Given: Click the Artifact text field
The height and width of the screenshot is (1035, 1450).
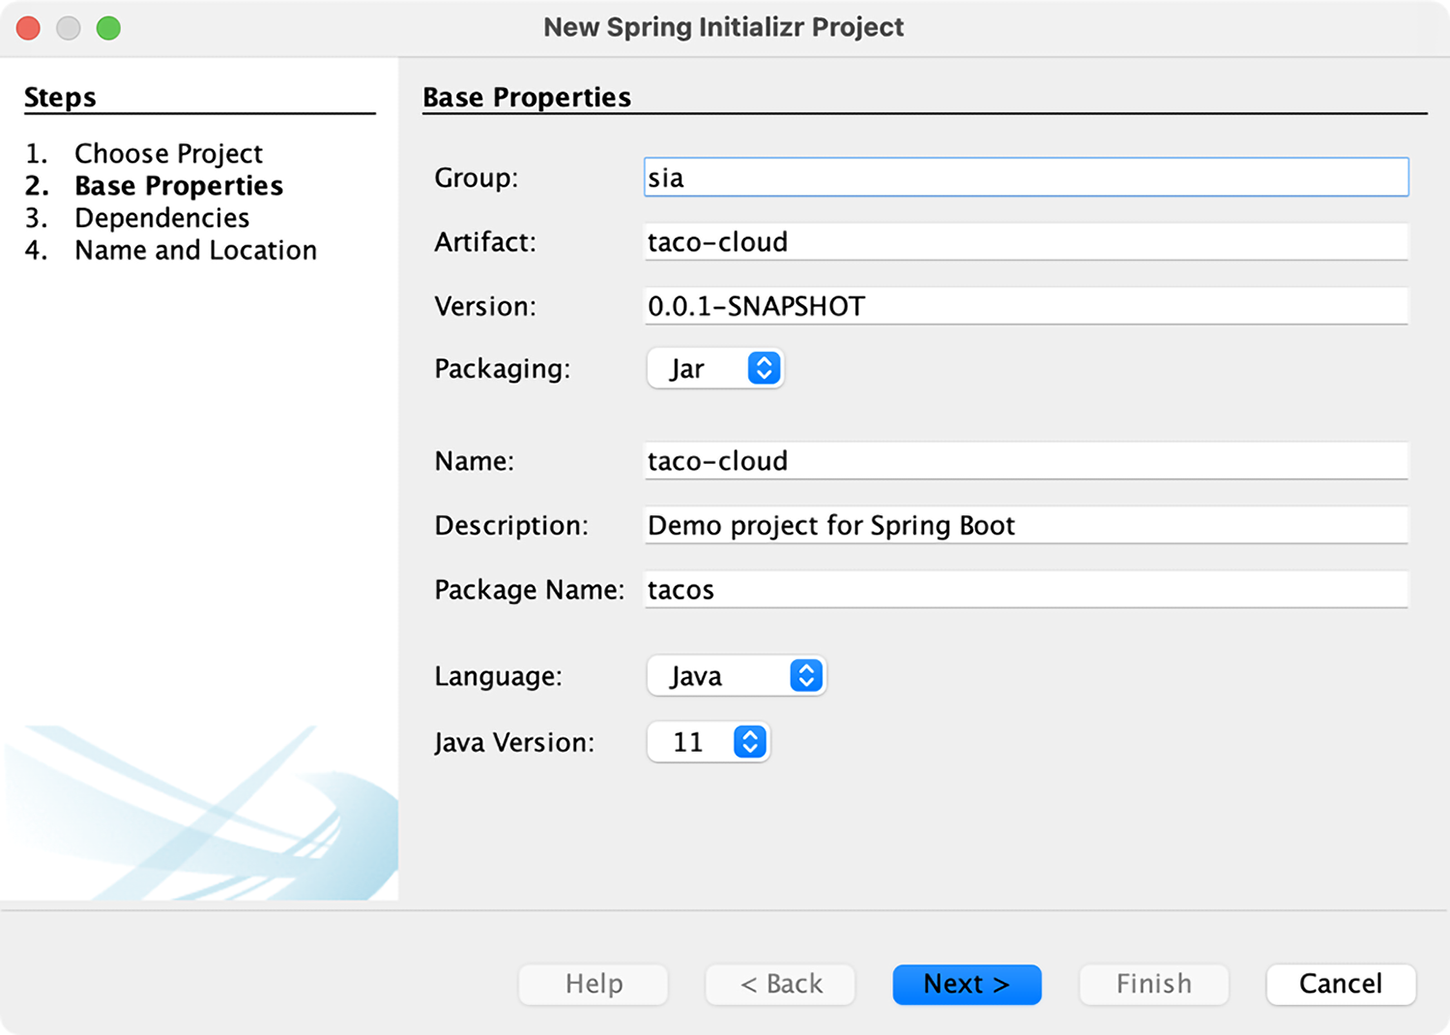Looking at the screenshot, I should 1026,242.
